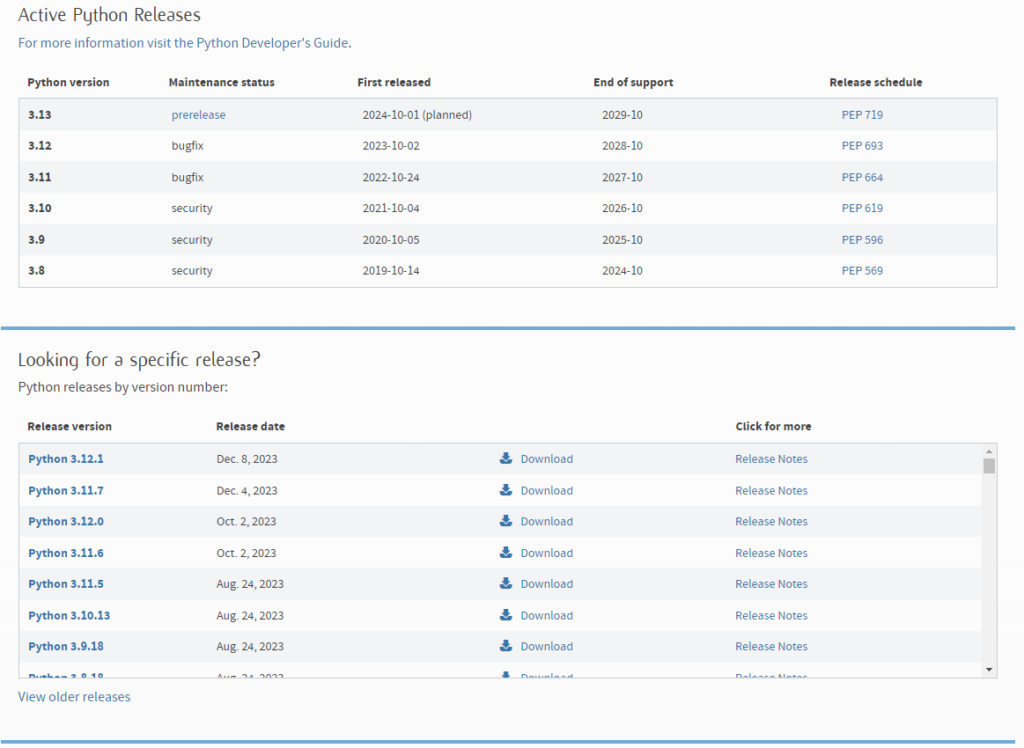Screen dimensions: 1024x748
Task: Hit download icon for Python 3.11.5
Action: tap(506, 584)
